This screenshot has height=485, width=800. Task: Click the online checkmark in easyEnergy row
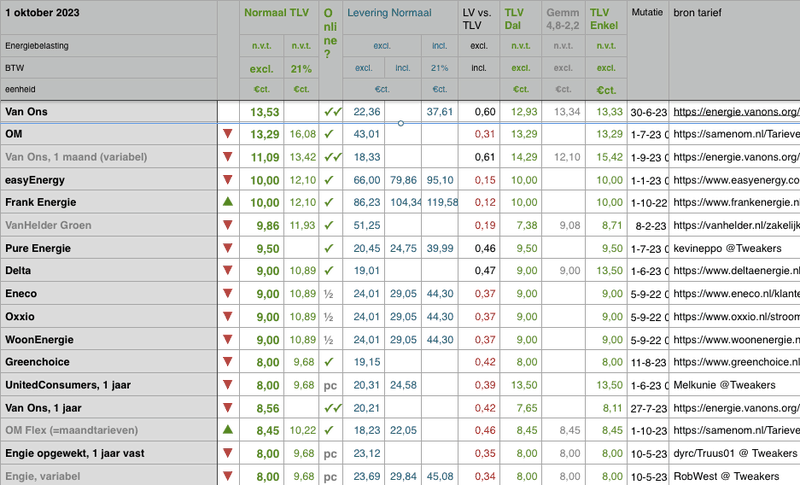tap(329, 180)
